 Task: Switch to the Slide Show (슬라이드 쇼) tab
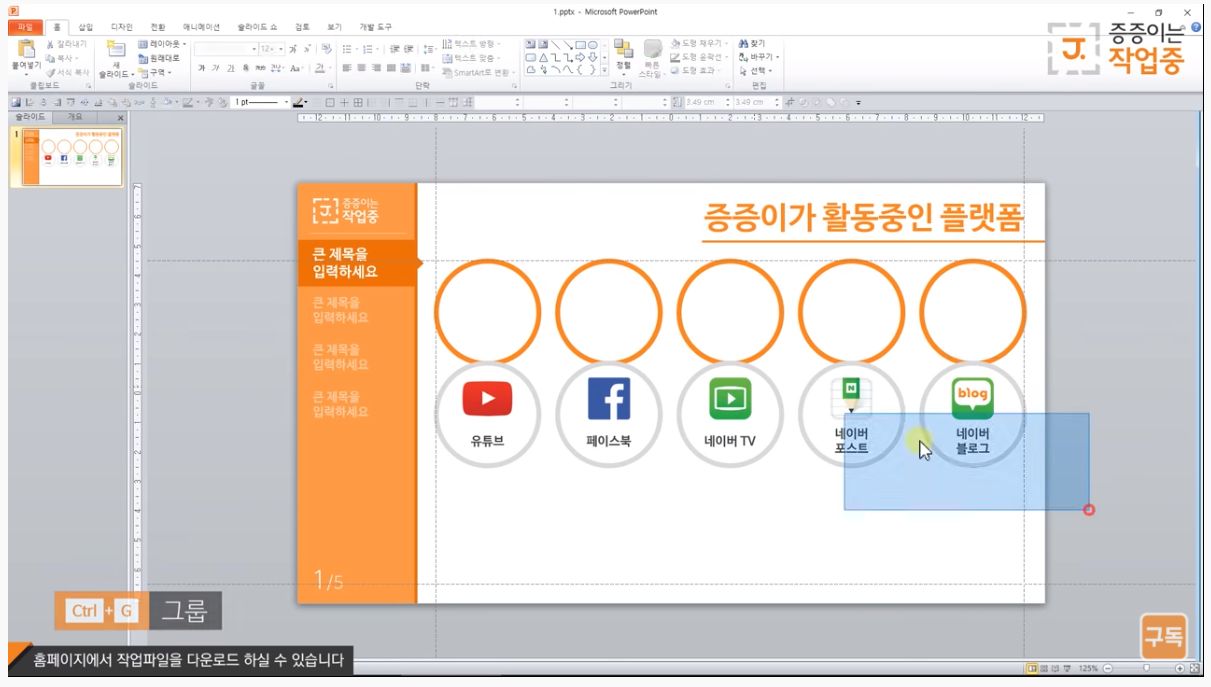point(258,27)
